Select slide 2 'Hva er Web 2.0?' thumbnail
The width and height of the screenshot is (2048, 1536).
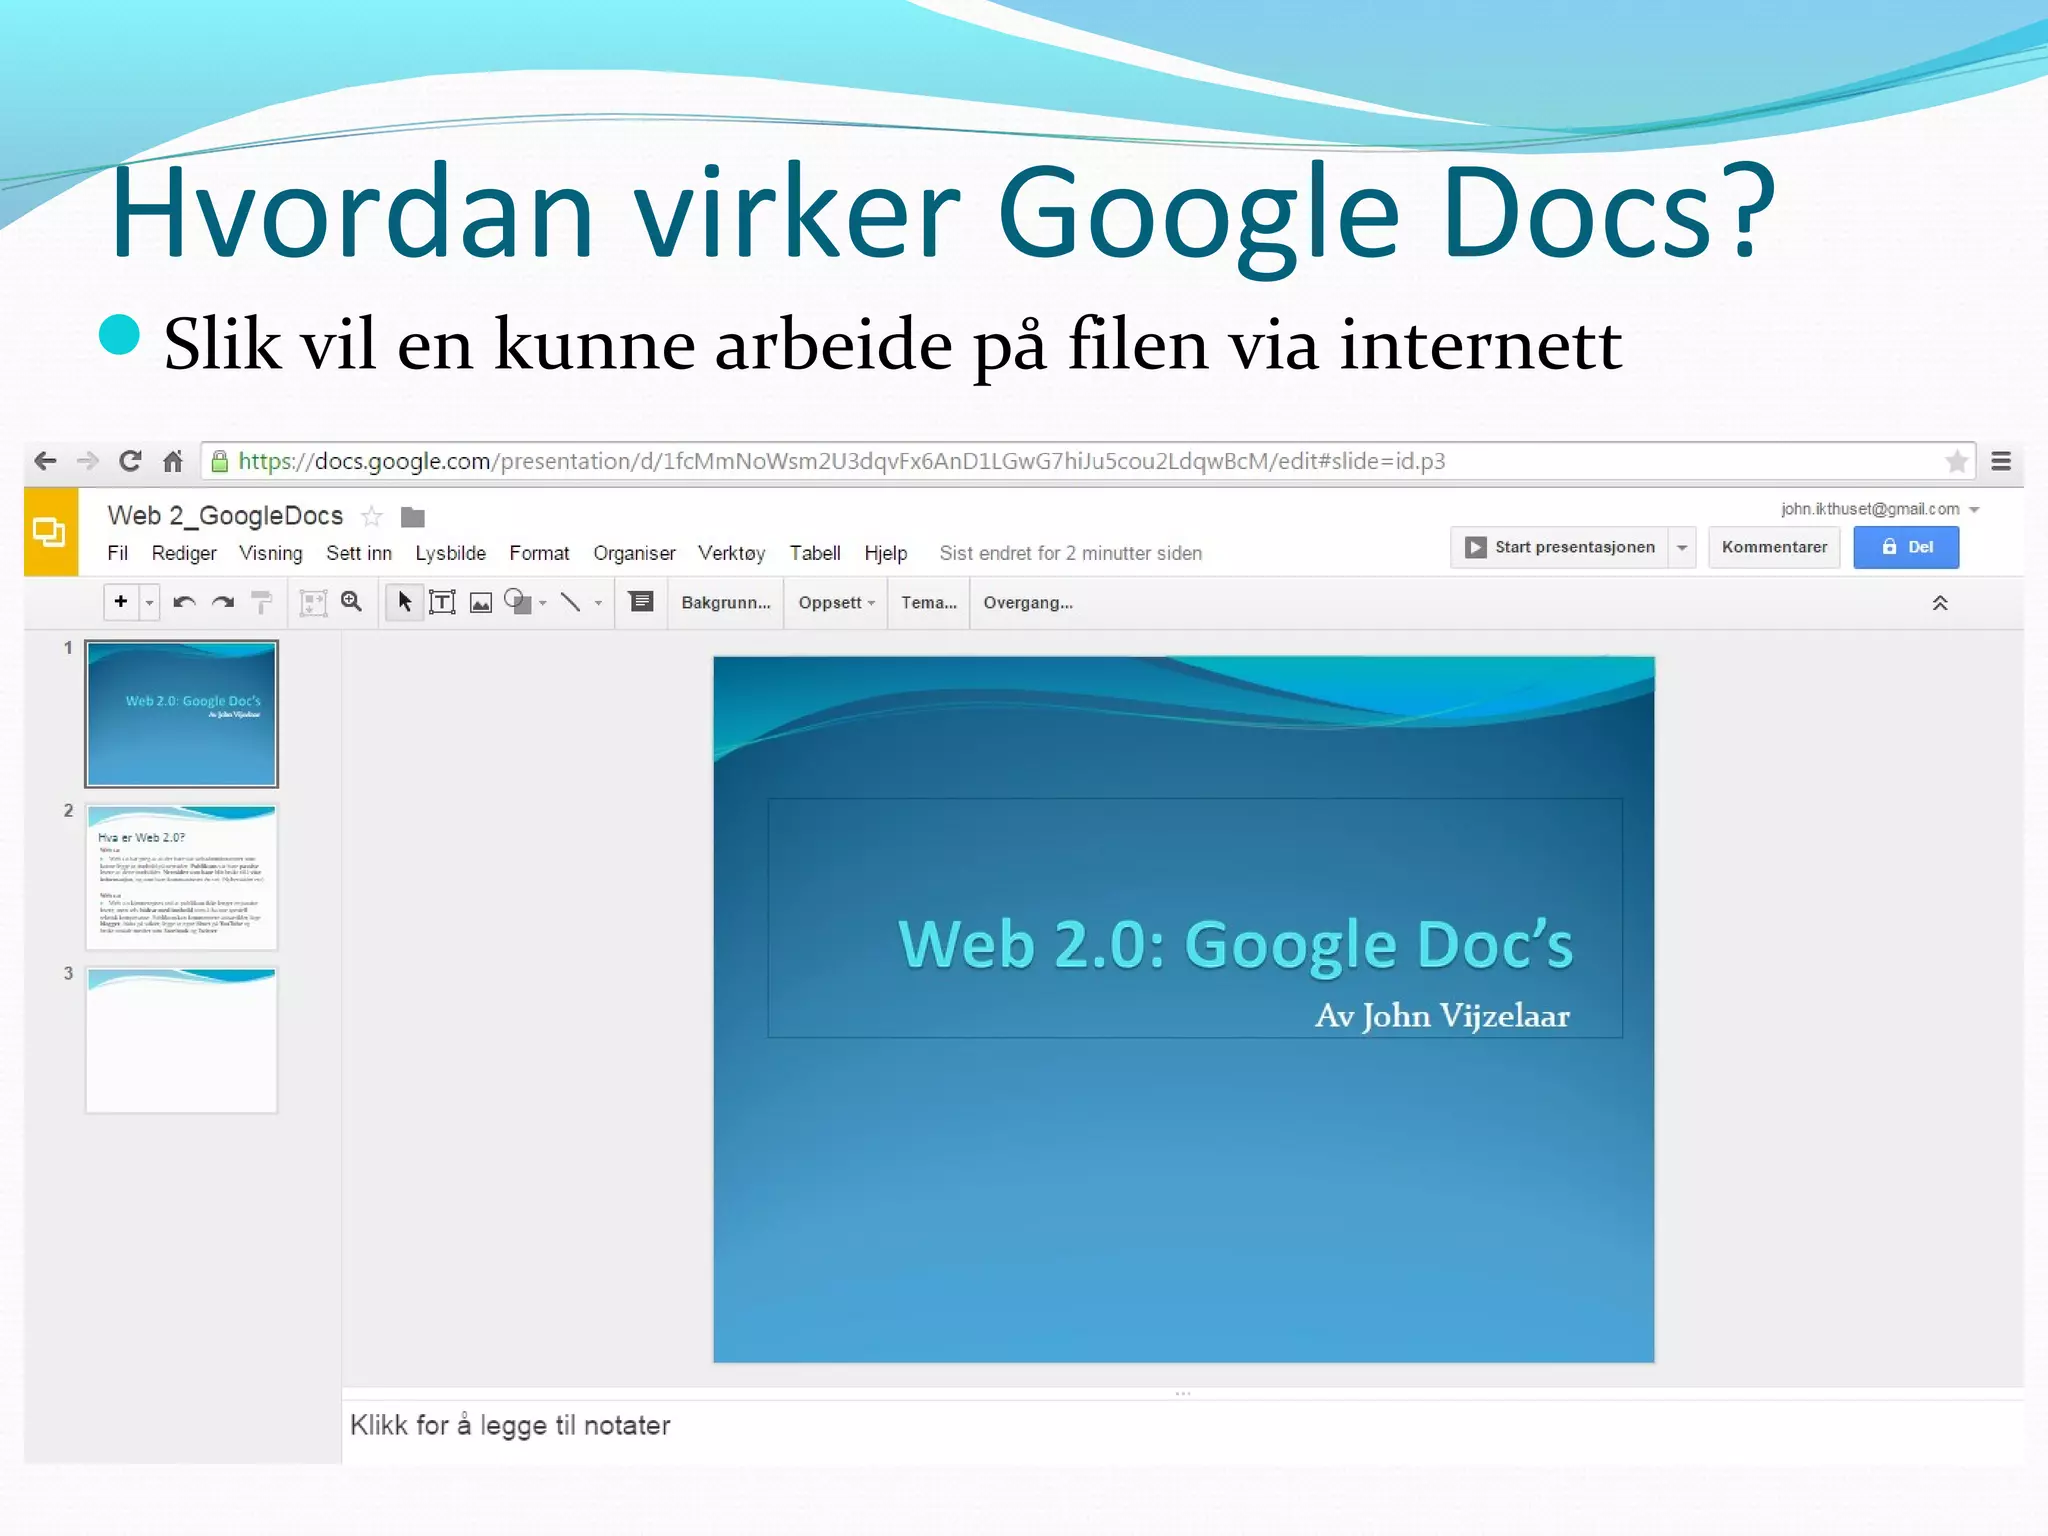(181, 877)
